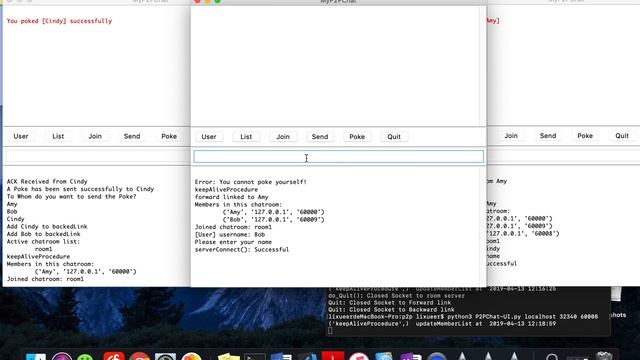Select 'A Poke has been sent successfully to Cindy'
640x360 pixels.
point(80,189)
